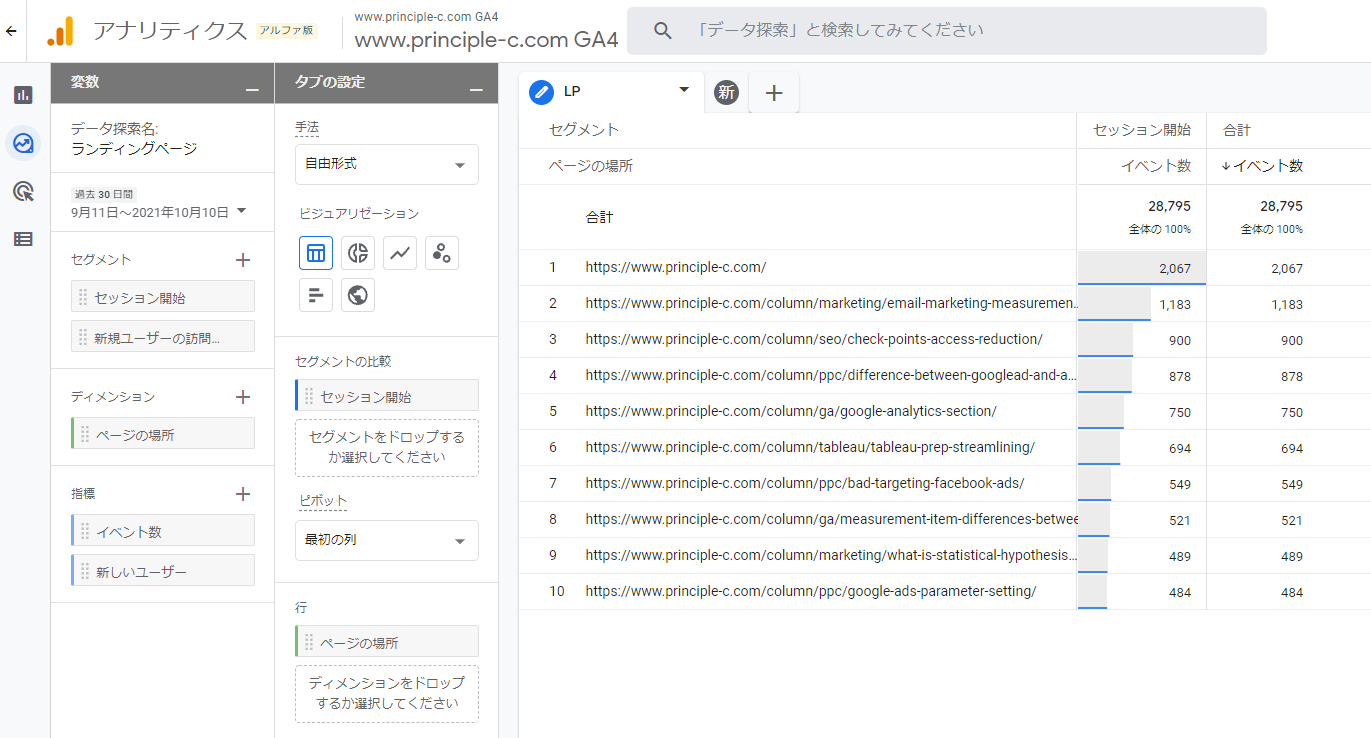1371x738 pixels.
Task: Select the line chart visualization
Action: point(399,253)
